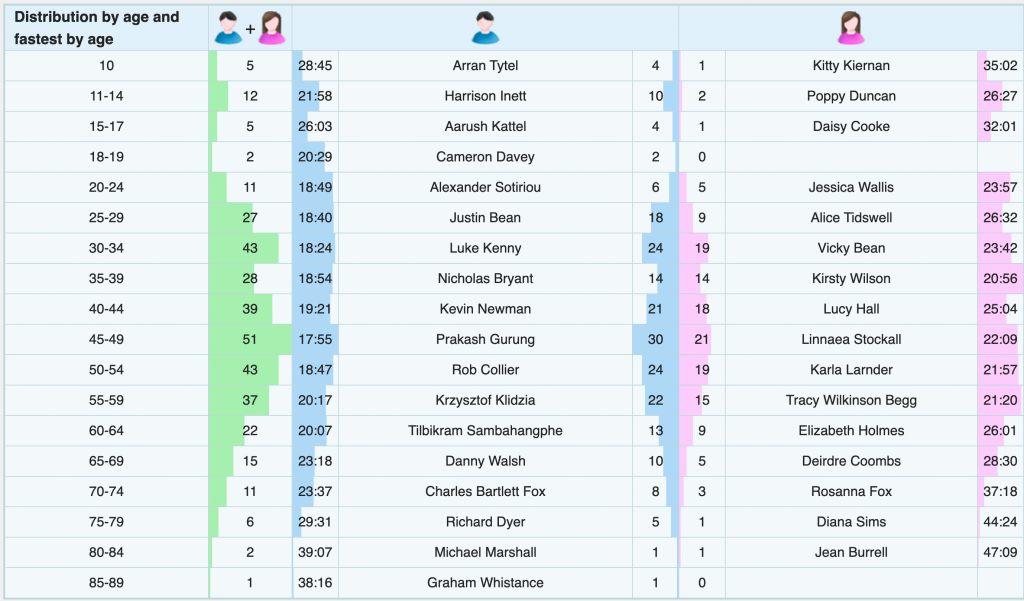Viewport: 1024px width, 601px height.
Task: Select the '65-69' age group cell
Action: 106,461
